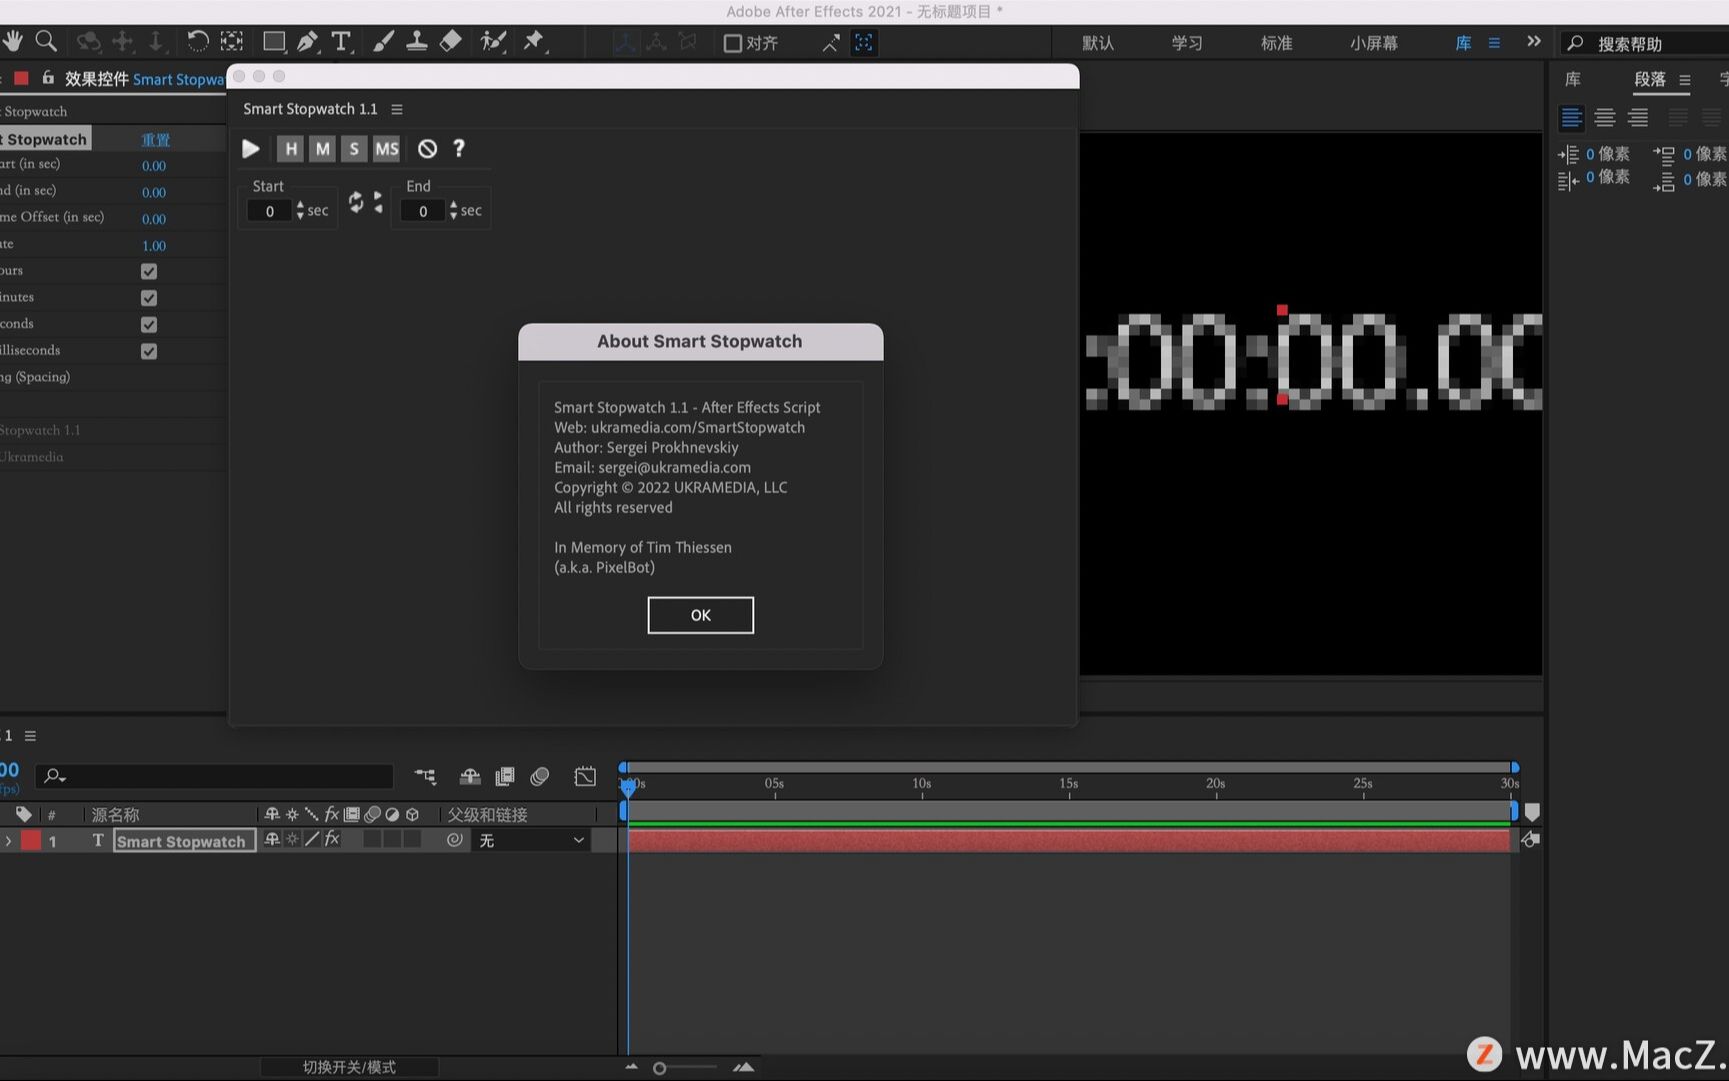Align paragraph text right
1729x1081 pixels.
1638,118
